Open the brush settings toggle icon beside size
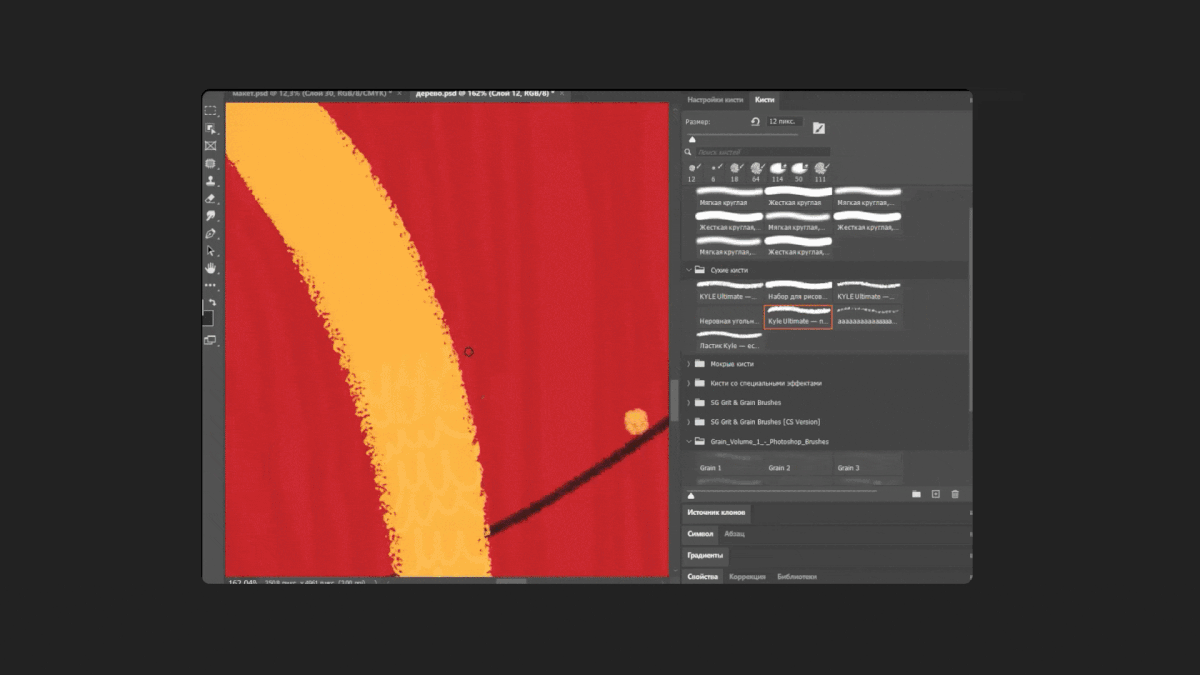Image resolution: width=1200 pixels, height=675 pixels. click(x=819, y=128)
